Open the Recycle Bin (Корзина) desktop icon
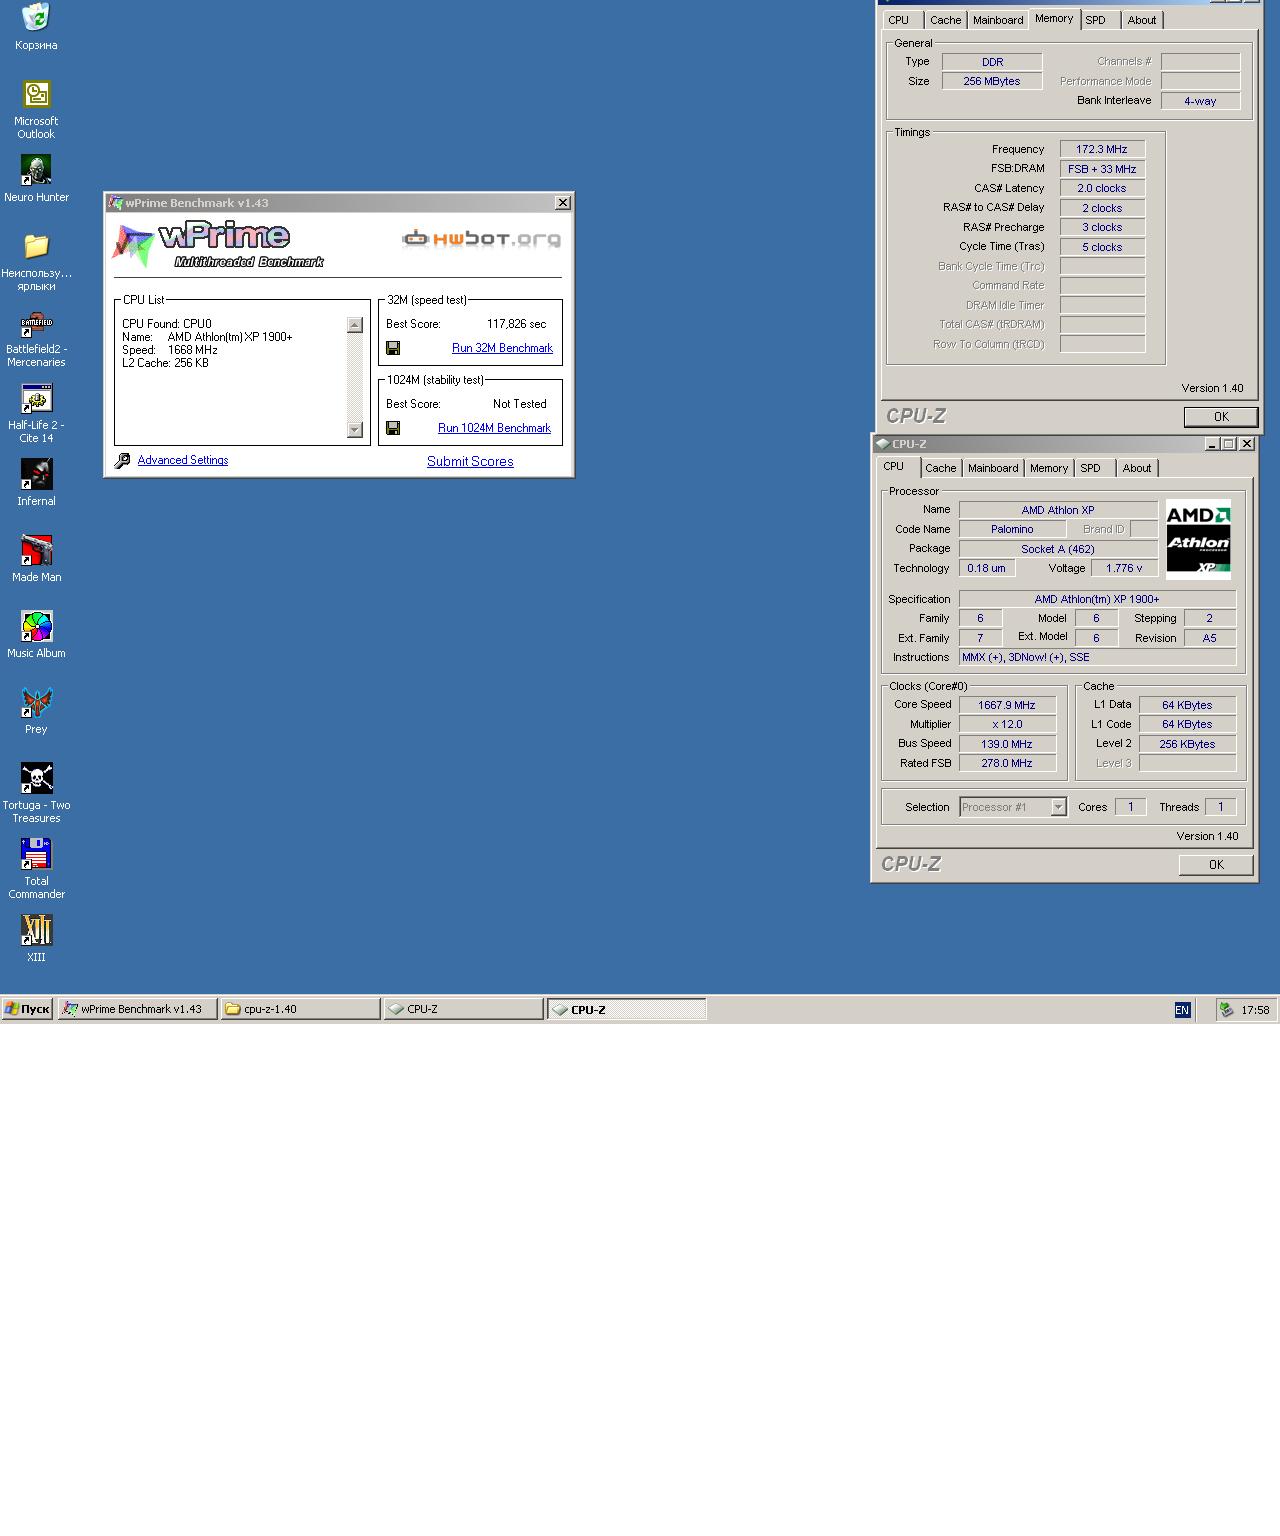Viewport: 1280px width, 1536px height. (36, 27)
